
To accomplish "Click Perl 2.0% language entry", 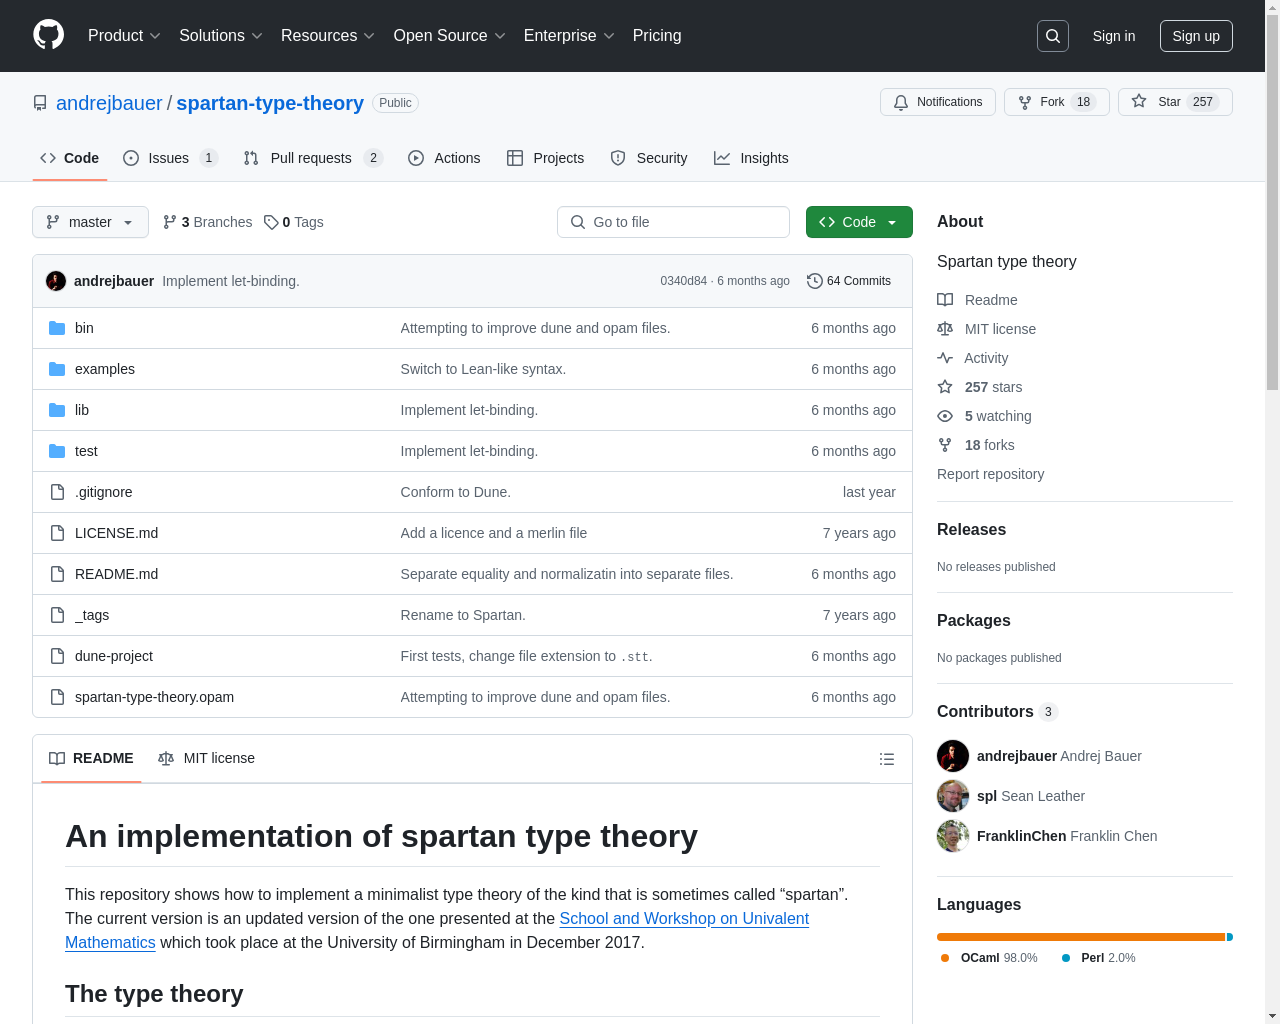I will tap(1098, 958).
